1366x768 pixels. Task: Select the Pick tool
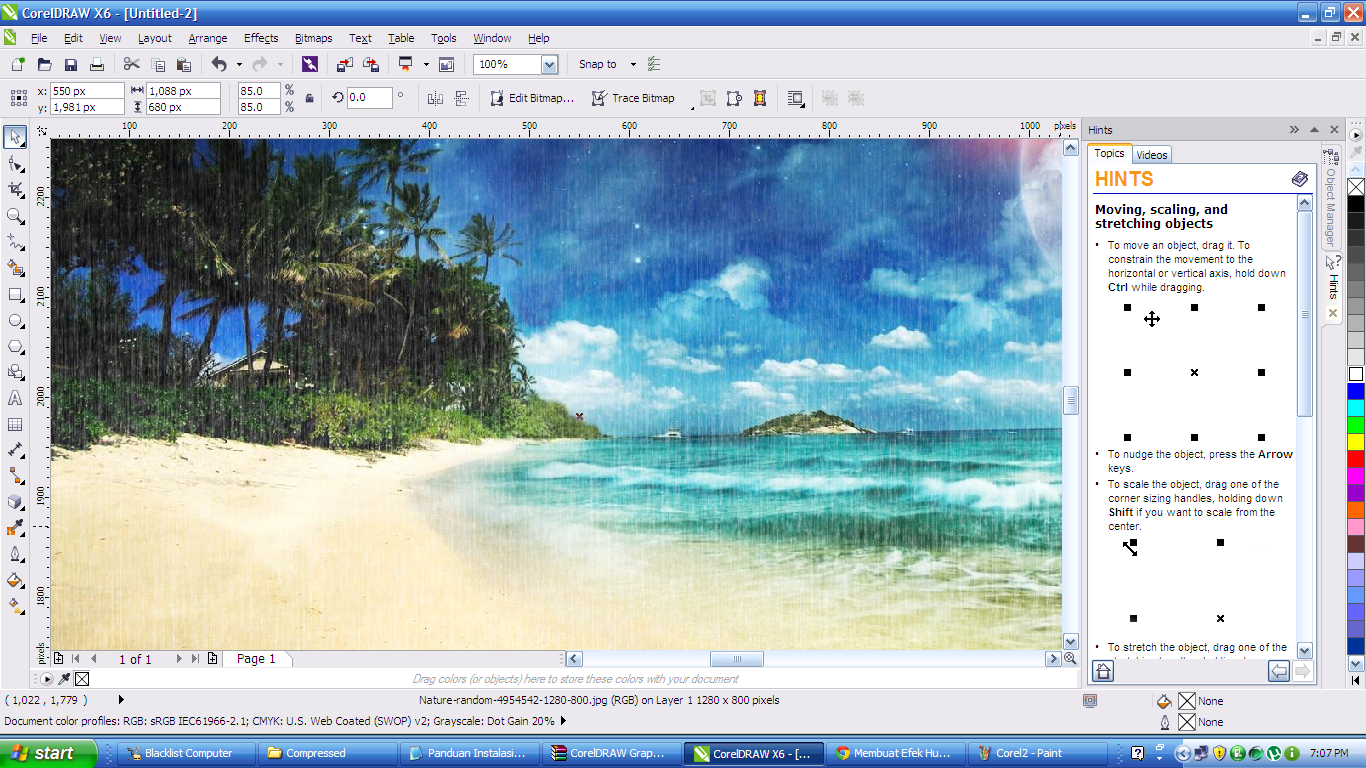(x=14, y=136)
